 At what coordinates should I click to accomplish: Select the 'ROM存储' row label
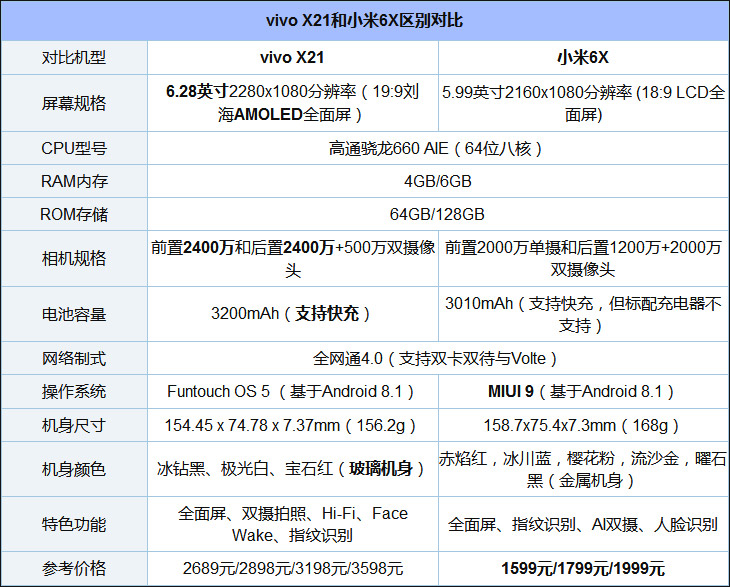(74, 214)
